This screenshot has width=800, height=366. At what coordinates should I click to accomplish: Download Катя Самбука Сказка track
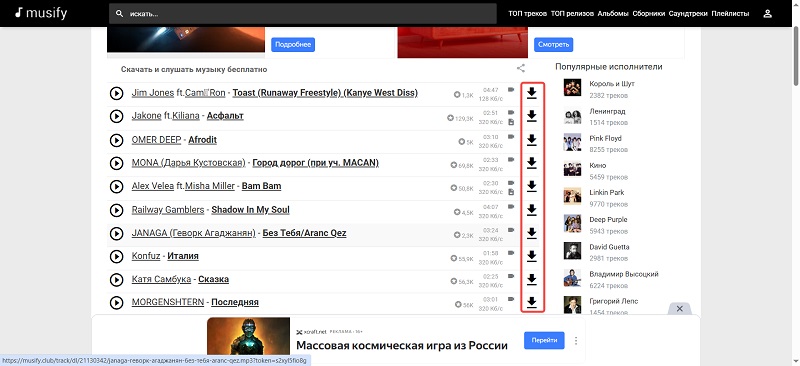[x=532, y=280]
